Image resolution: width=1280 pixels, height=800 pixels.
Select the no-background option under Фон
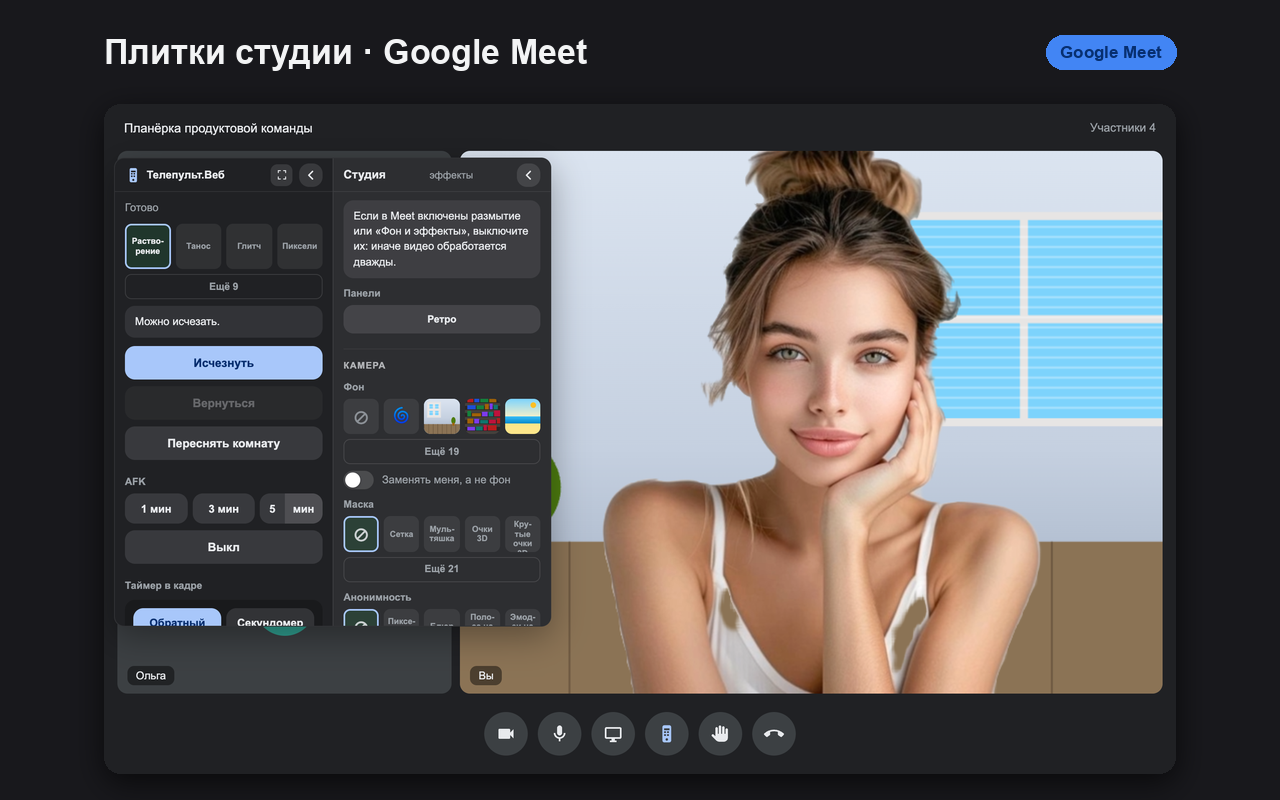click(361, 416)
